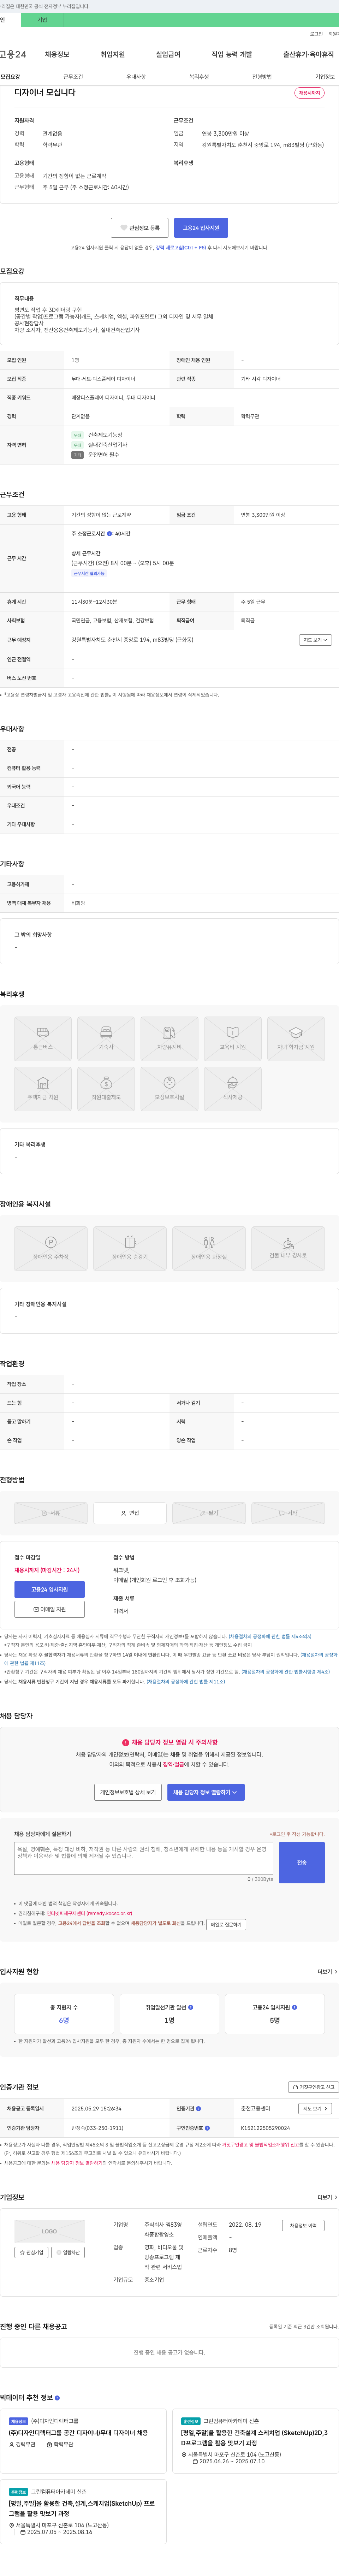339x2576 pixels.
Task: Click info icon next to 주 소정근로시간
Action: 109,534
